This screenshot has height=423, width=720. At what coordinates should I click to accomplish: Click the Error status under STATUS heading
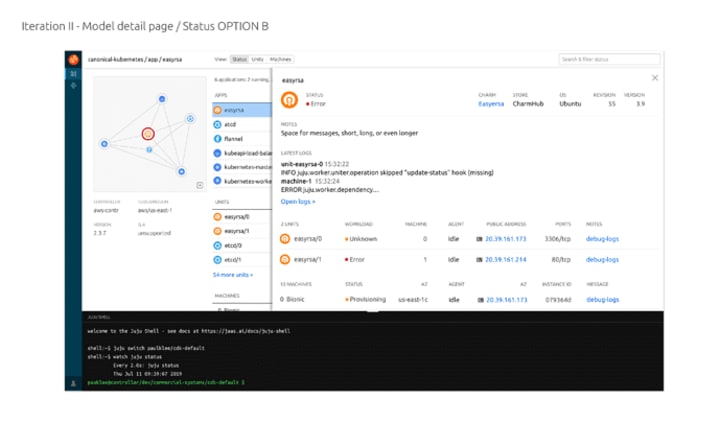coord(316,104)
